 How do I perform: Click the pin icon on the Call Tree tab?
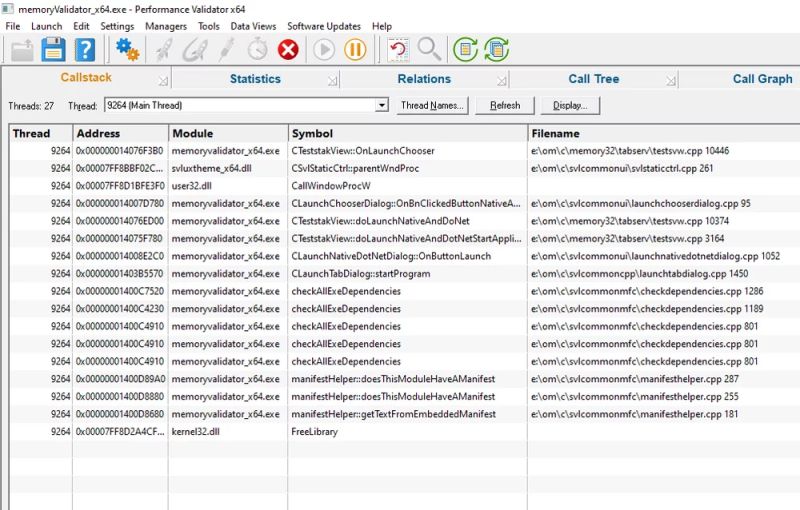(x=671, y=81)
